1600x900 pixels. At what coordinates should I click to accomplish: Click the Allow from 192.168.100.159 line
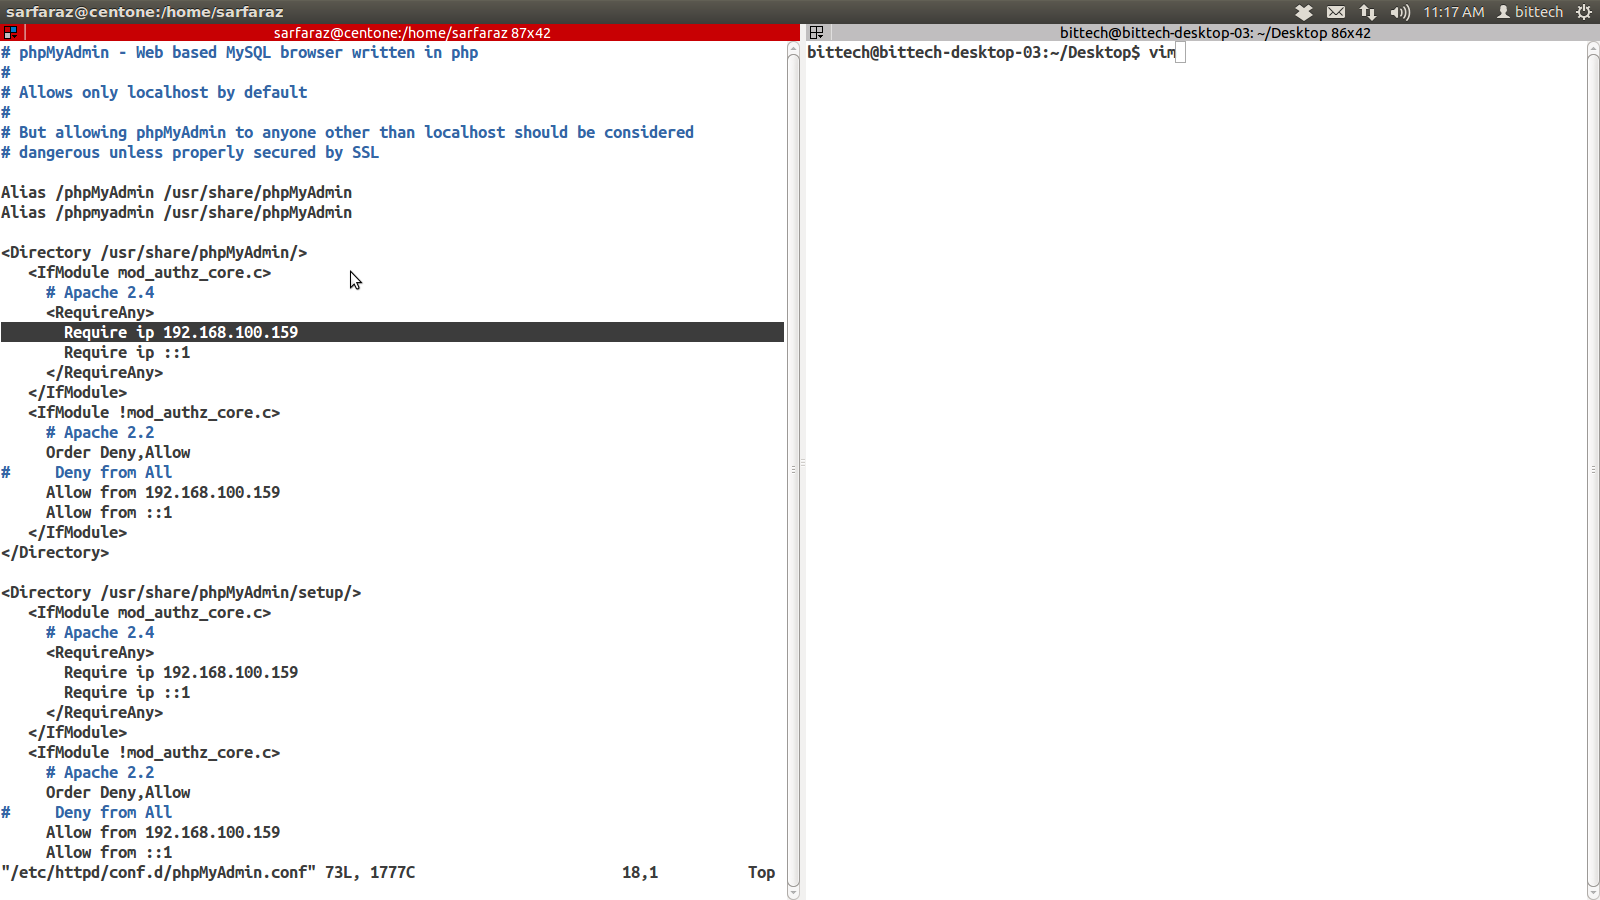163,492
